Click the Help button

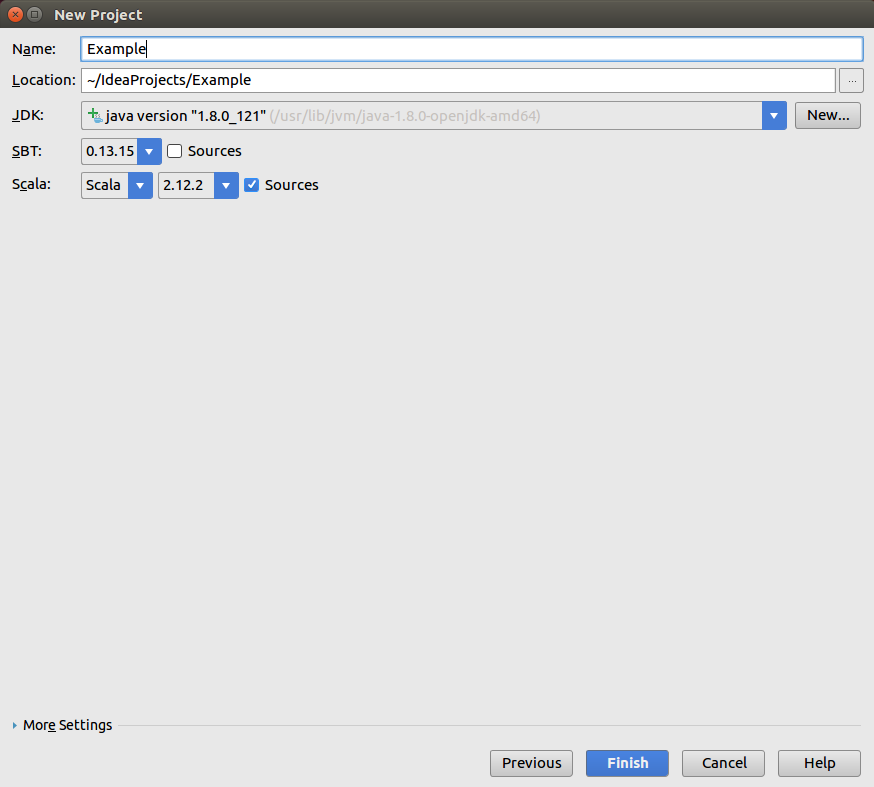(819, 763)
